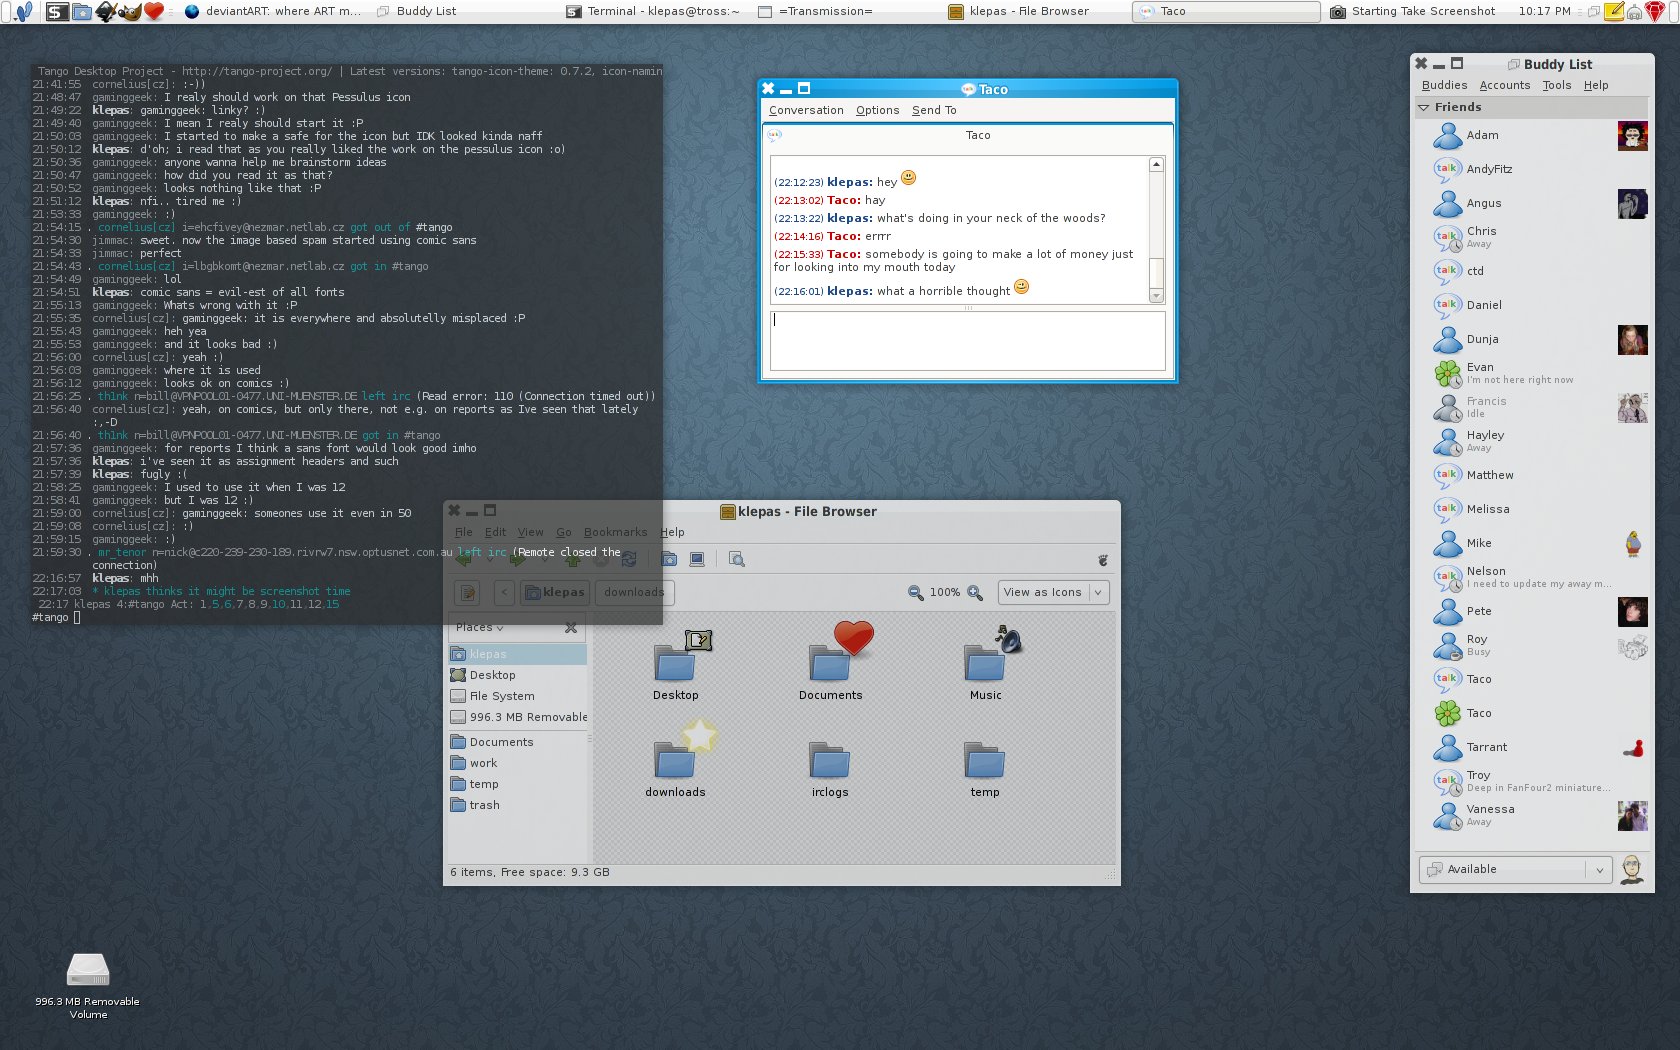Screen dimensions: 1680x1050
Task: Switch to the Terminal - klepas@tross taskbar button
Action: [653, 11]
